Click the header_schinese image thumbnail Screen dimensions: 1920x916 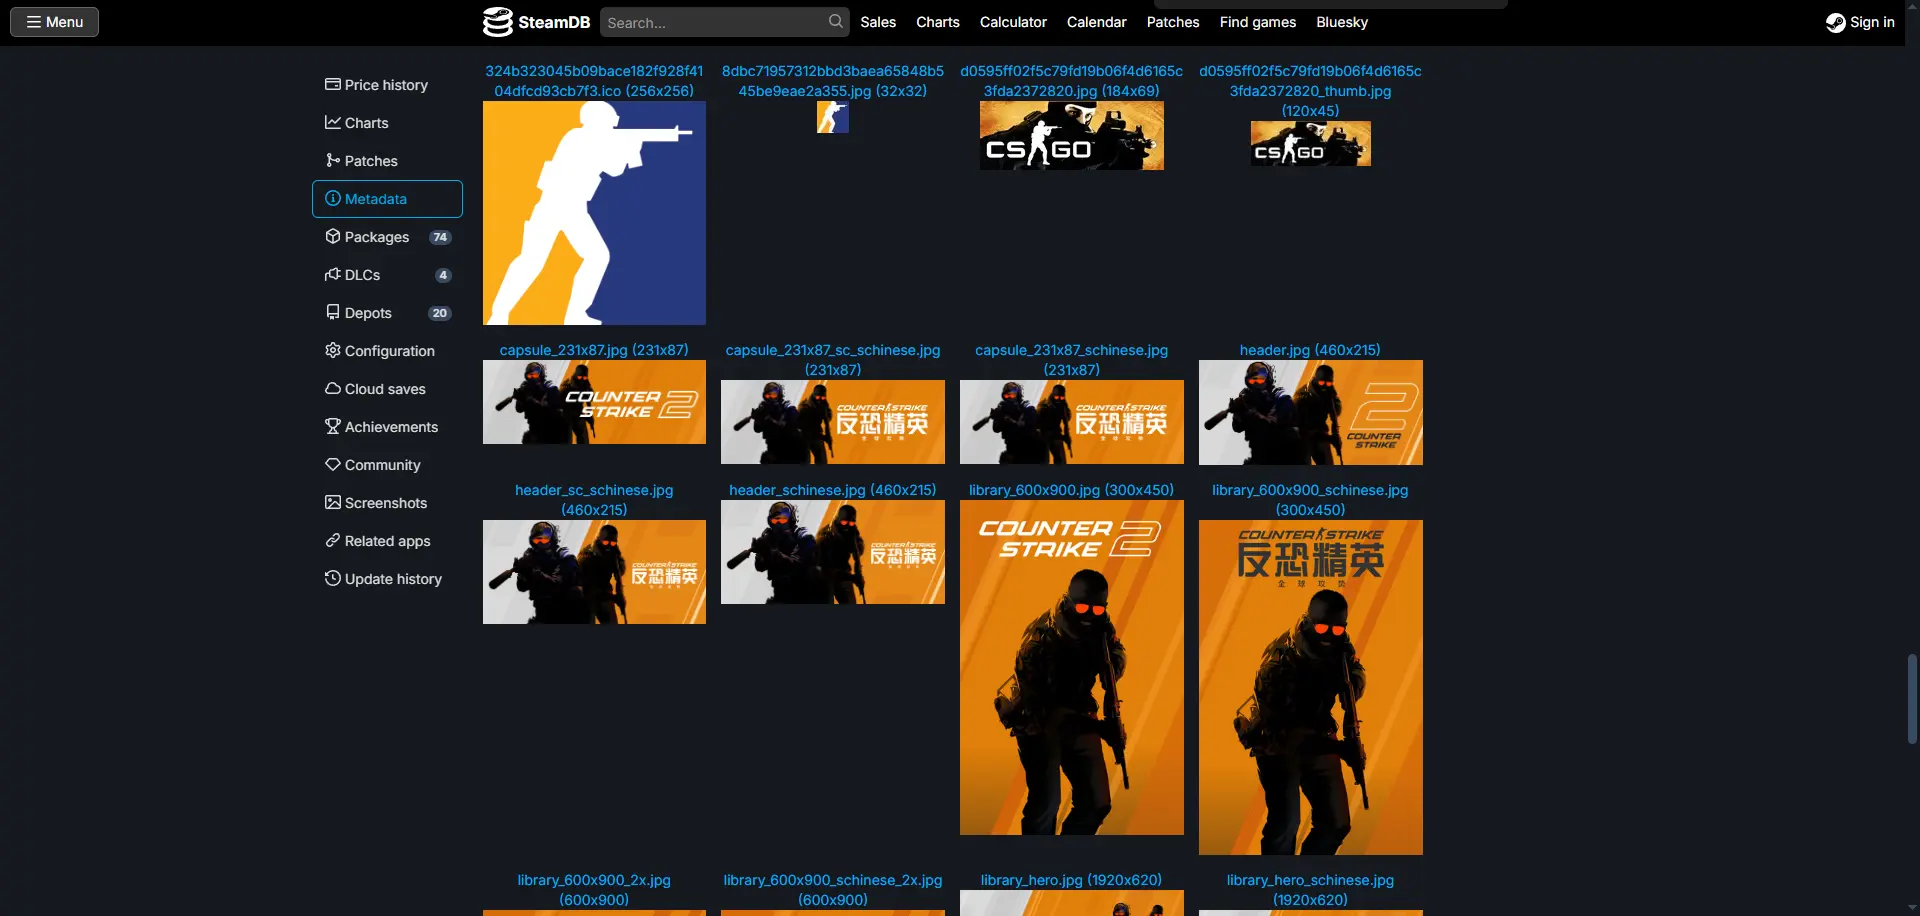[x=833, y=552]
